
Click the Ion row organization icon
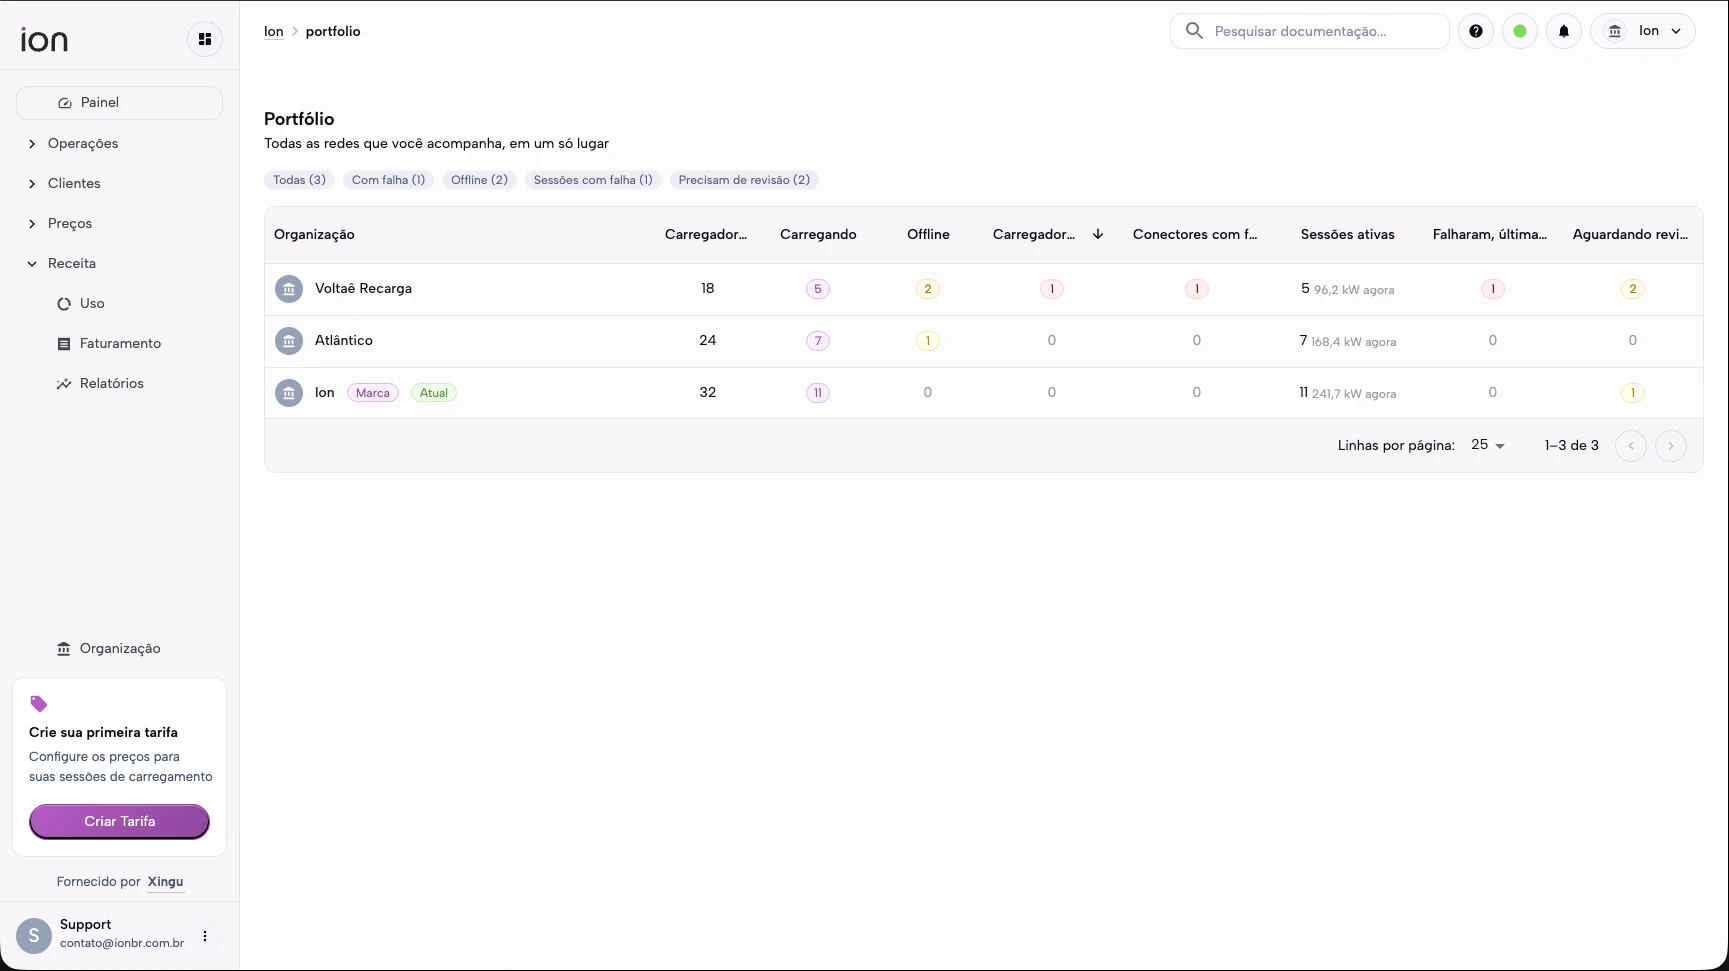pyautogui.click(x=289, y=393)
